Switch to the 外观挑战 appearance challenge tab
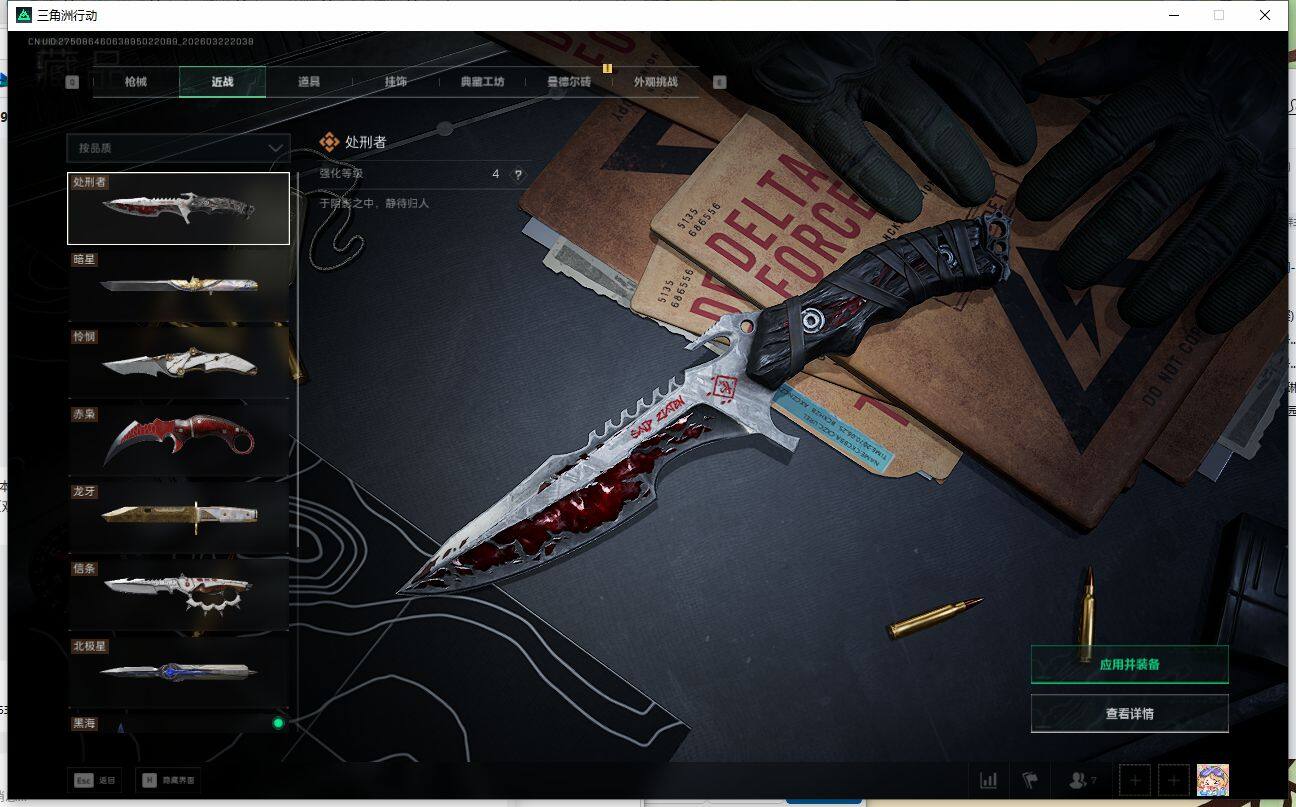This screenshot has width=1296, height=807. (656, 82)
